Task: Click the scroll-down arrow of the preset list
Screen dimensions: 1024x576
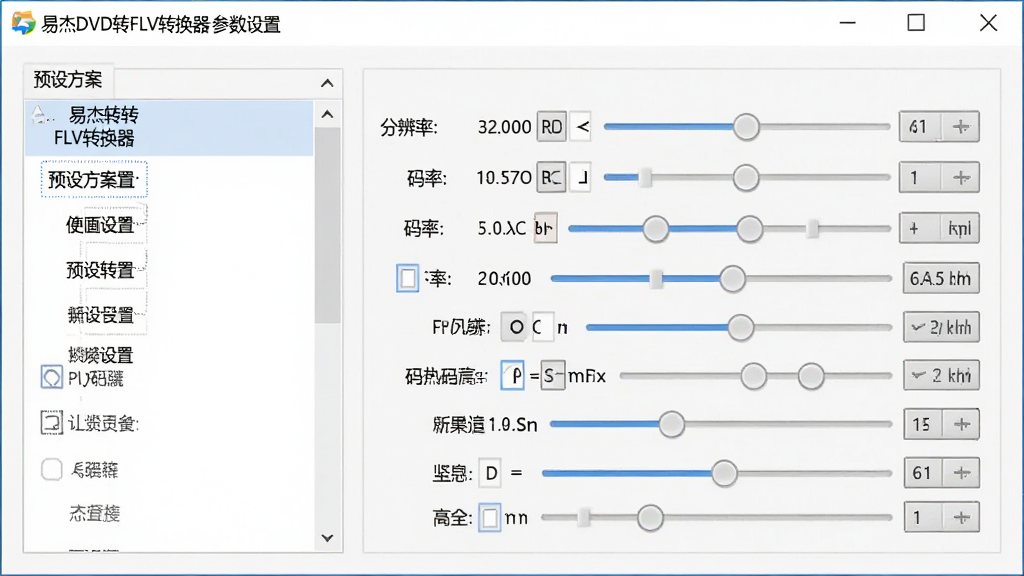Action: 328,538
